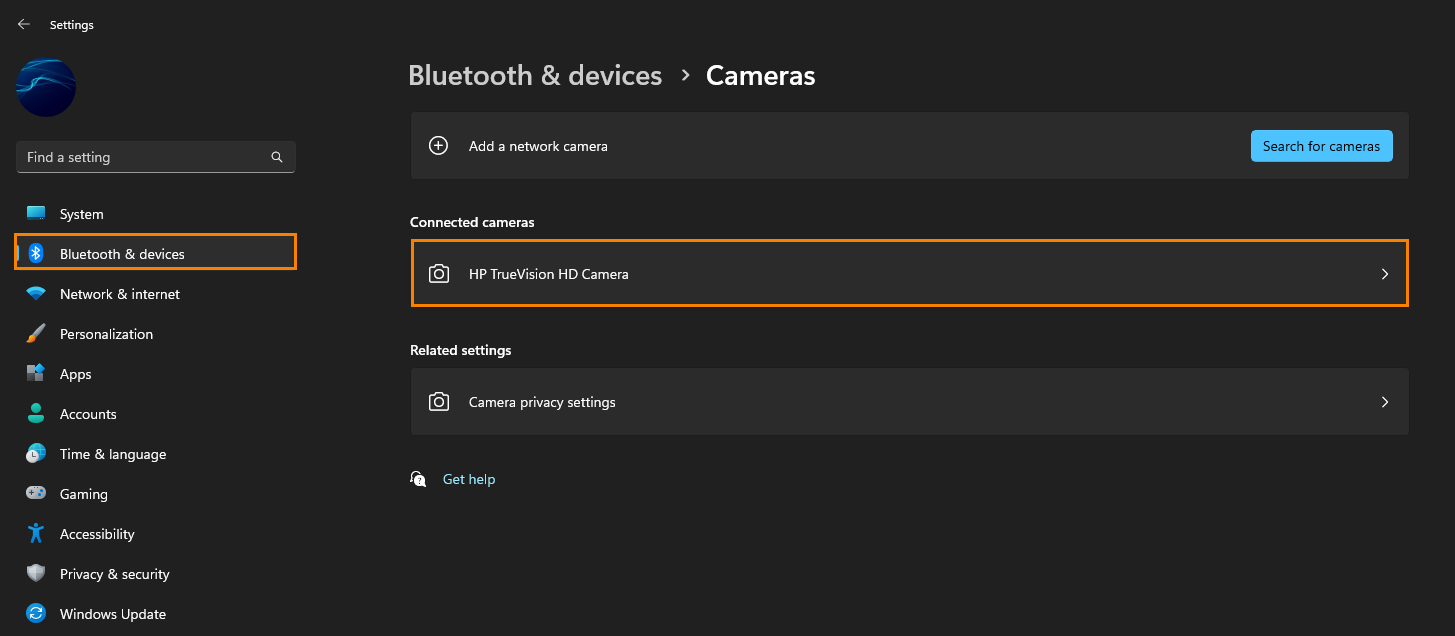Click the Bluetooth icon in sidebar
The width and height of the screenshot is (1455, 636).
tap(36, 254)
